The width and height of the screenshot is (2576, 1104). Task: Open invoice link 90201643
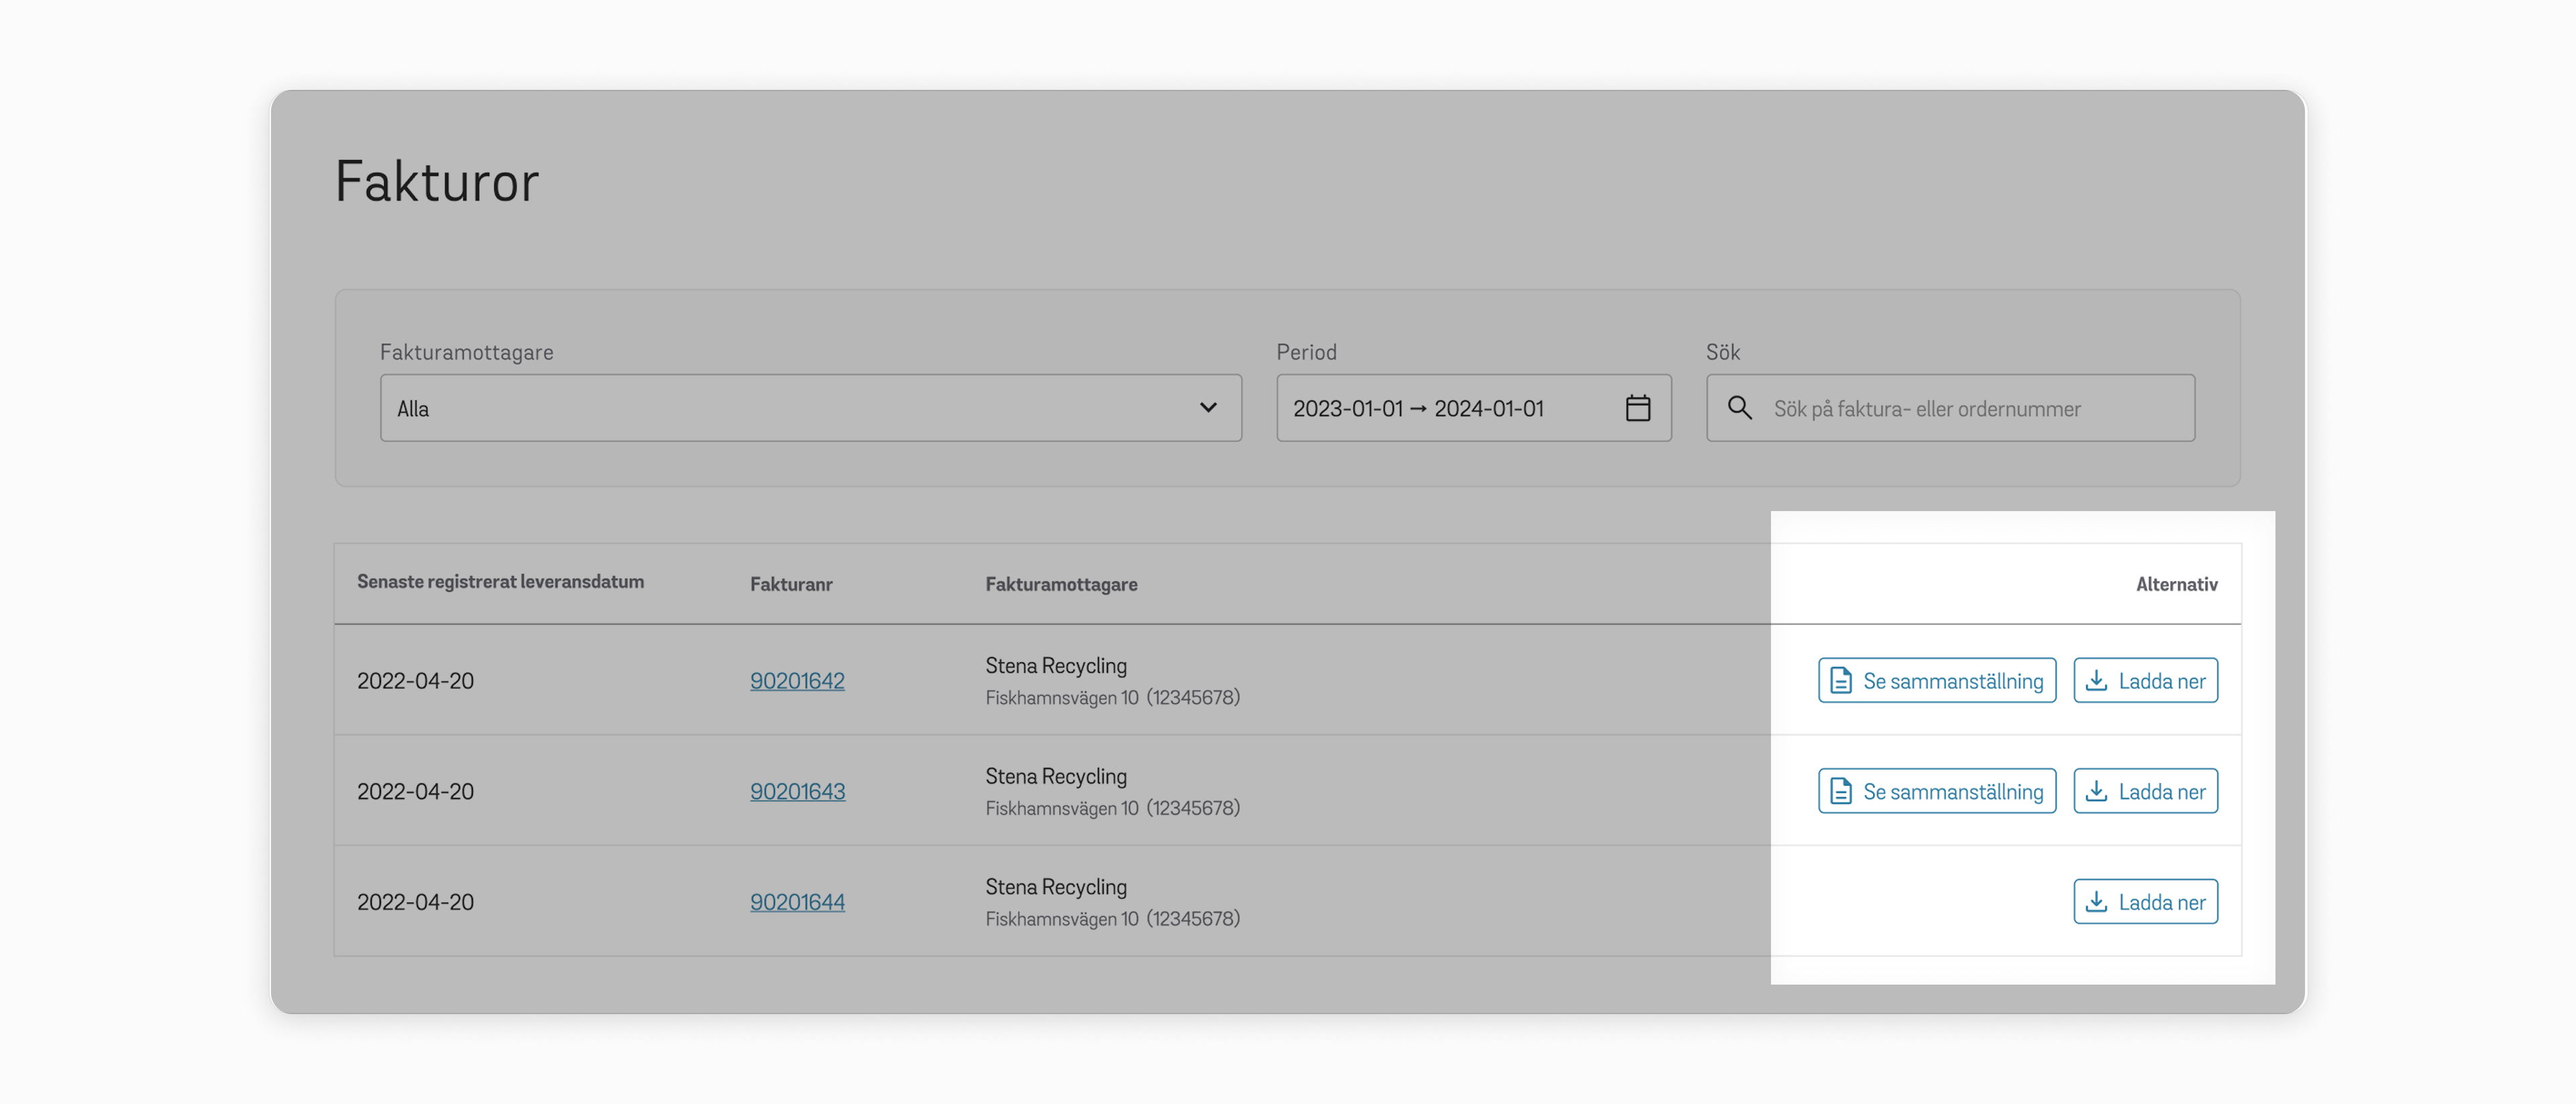click(x=797, y=791)
